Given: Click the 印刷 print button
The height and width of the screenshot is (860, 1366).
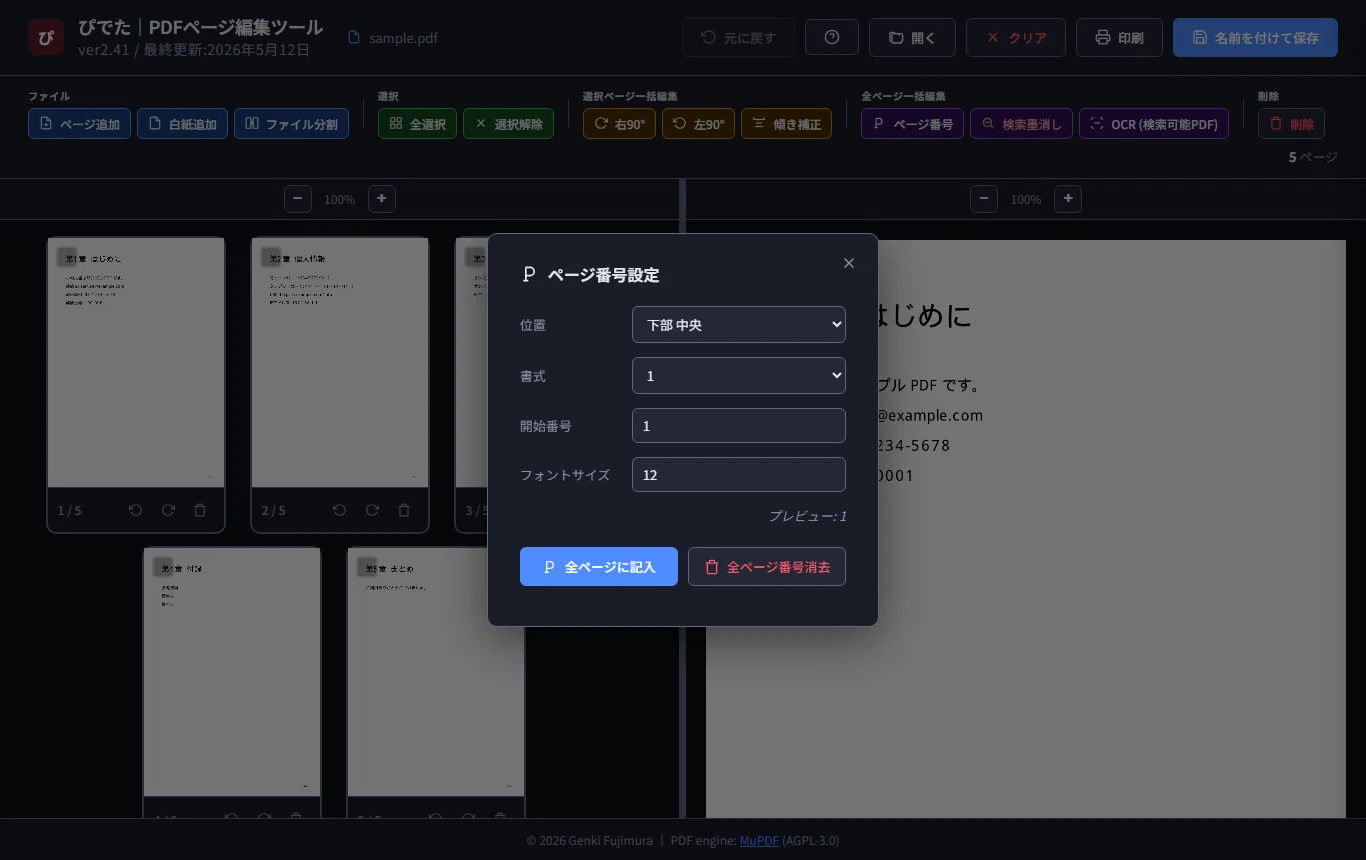Looking at the screenshot, I should click(x=1119, y=37).
